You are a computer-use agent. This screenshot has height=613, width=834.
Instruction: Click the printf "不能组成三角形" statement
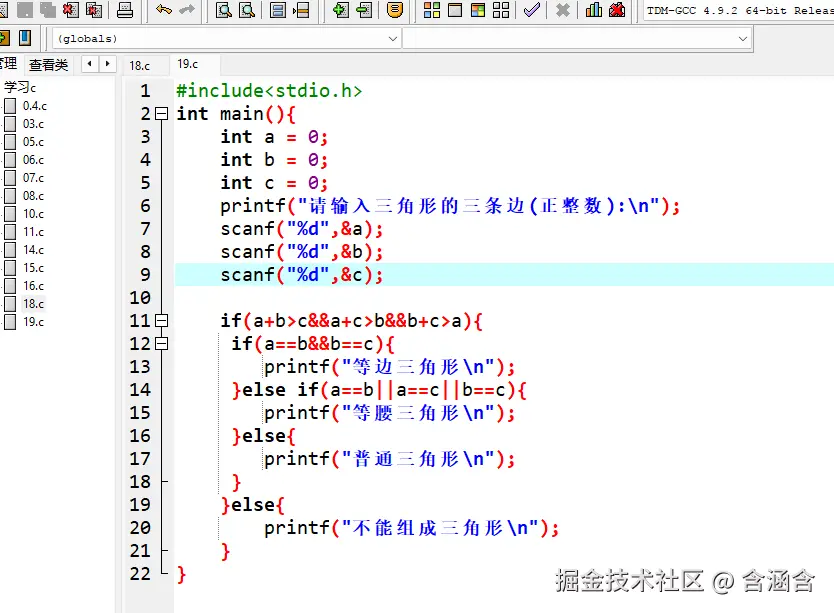click(x=412, y=528)
